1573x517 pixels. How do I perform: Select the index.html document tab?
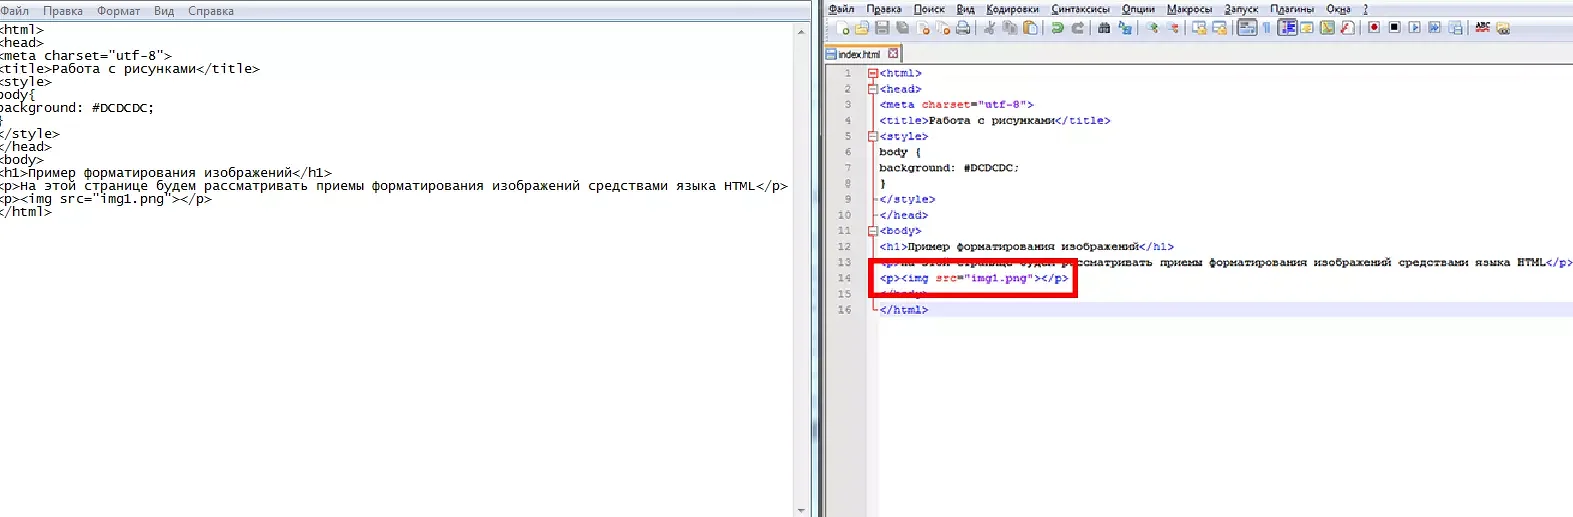coord(858,54)
